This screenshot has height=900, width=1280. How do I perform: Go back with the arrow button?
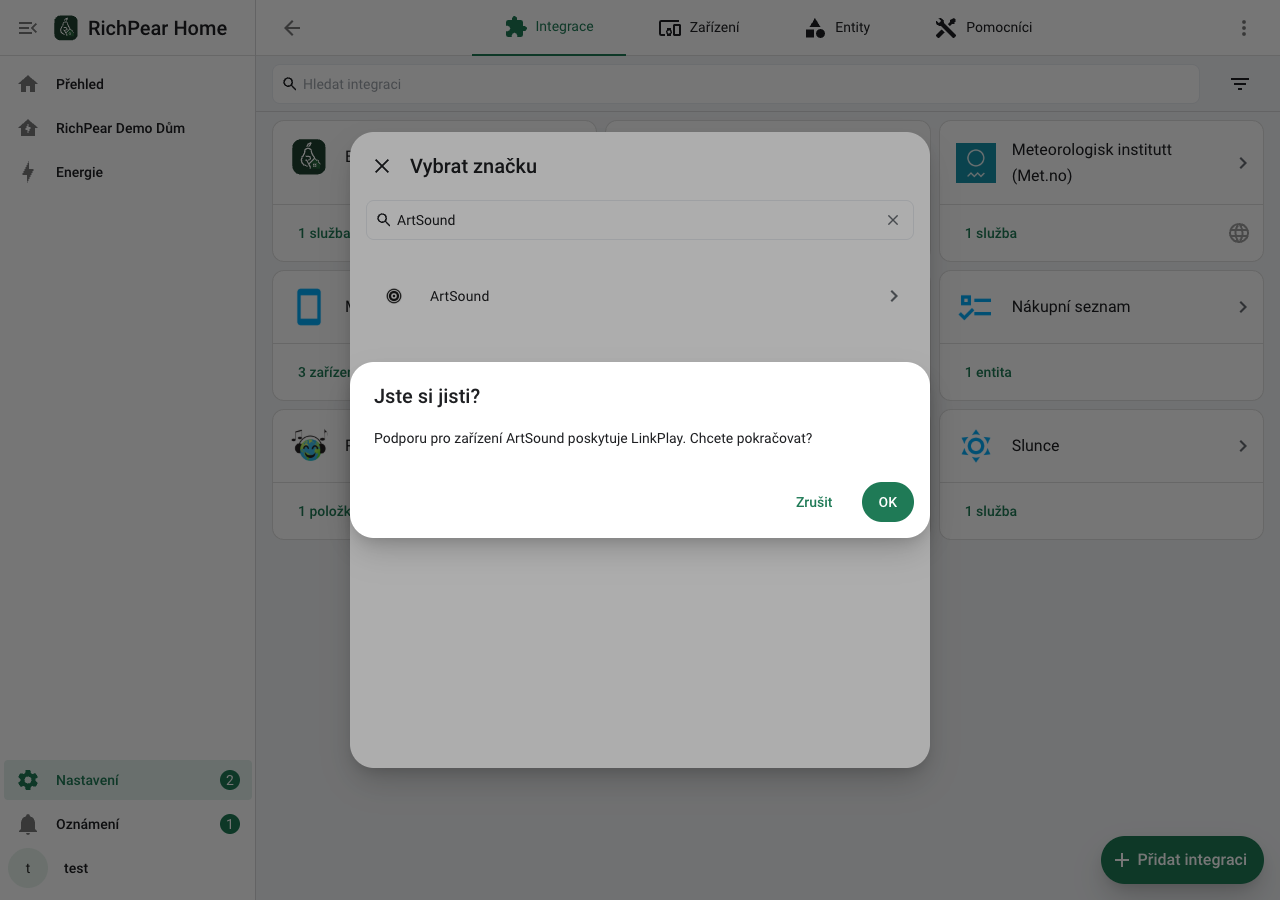pyautogui.click(x=292, y=28)
